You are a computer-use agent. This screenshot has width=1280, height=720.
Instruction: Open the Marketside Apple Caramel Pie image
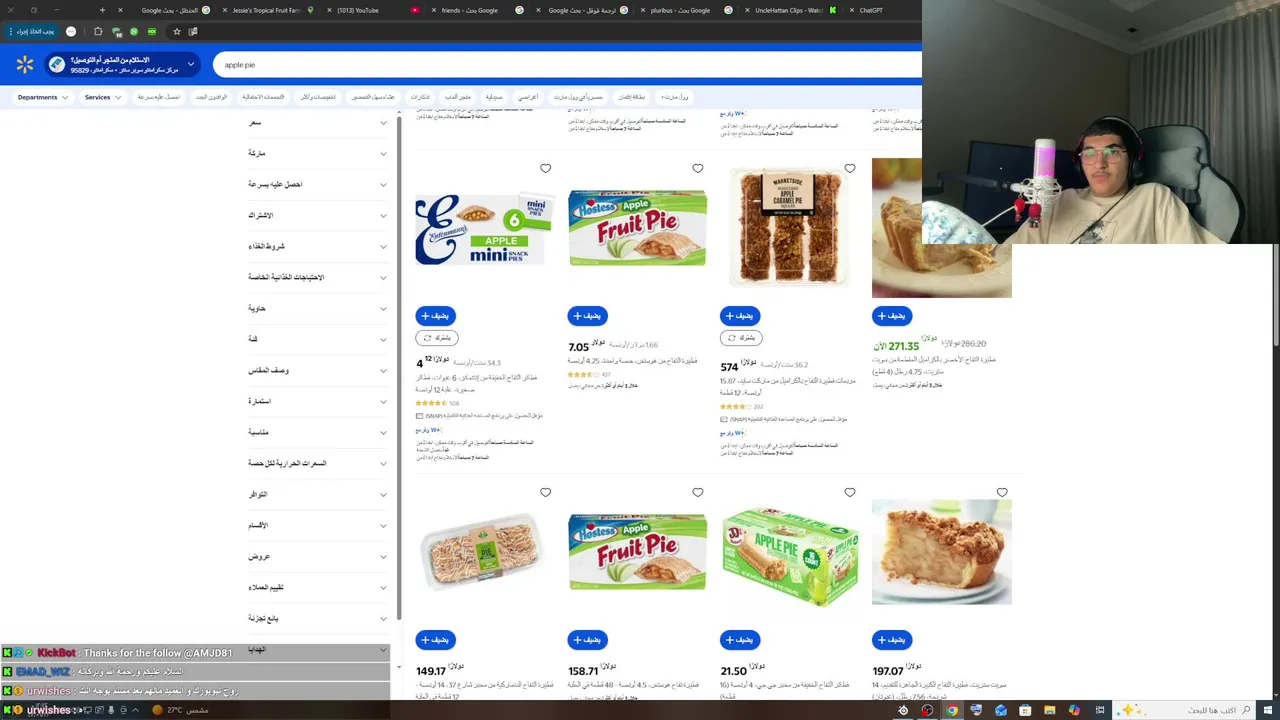pyautogui.click(x=789, y=228)
